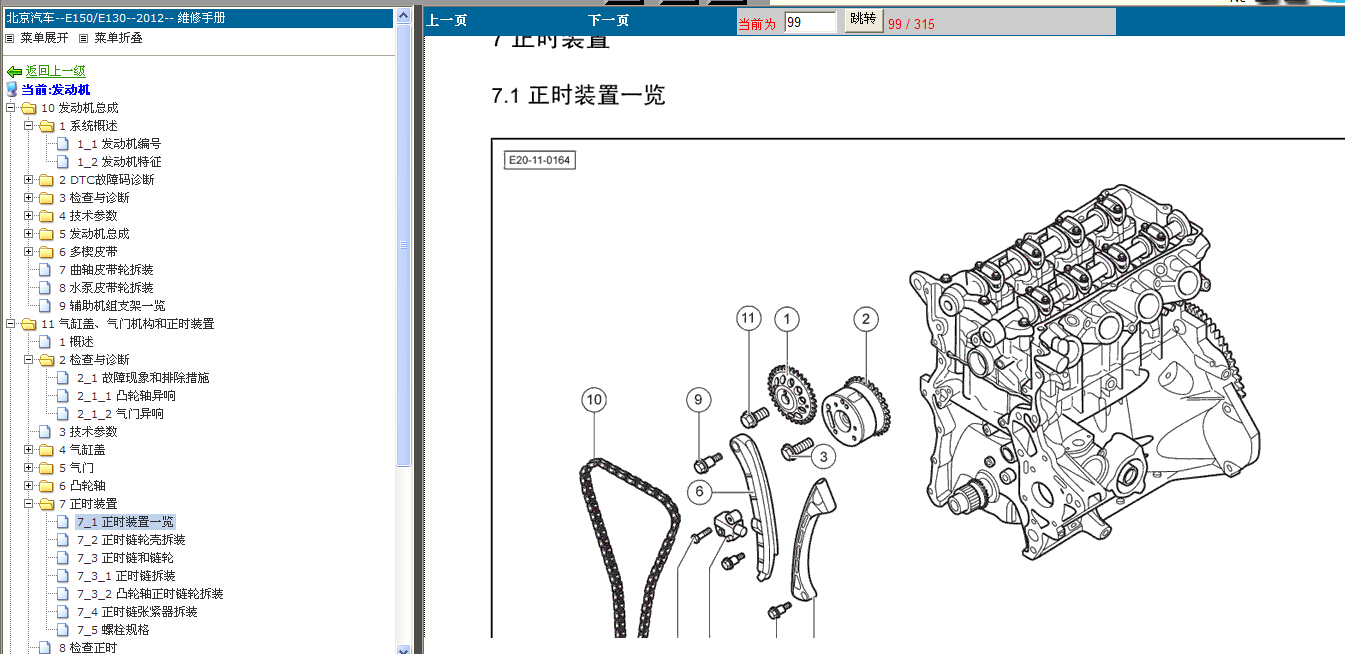1345x654 pixels.
Task: Open 8 检查正时 page
Action: point(88,647)
